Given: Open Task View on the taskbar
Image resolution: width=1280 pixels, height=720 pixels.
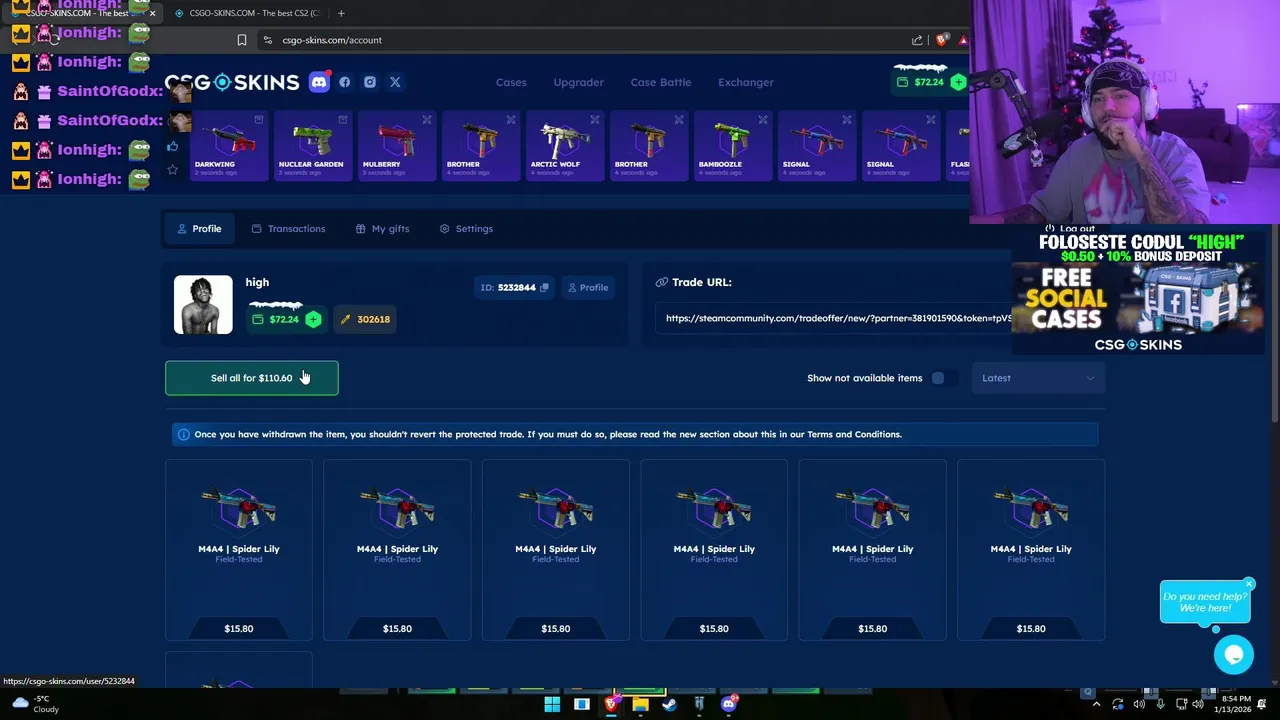Looking at the screenshot, I should pos(582,704).
